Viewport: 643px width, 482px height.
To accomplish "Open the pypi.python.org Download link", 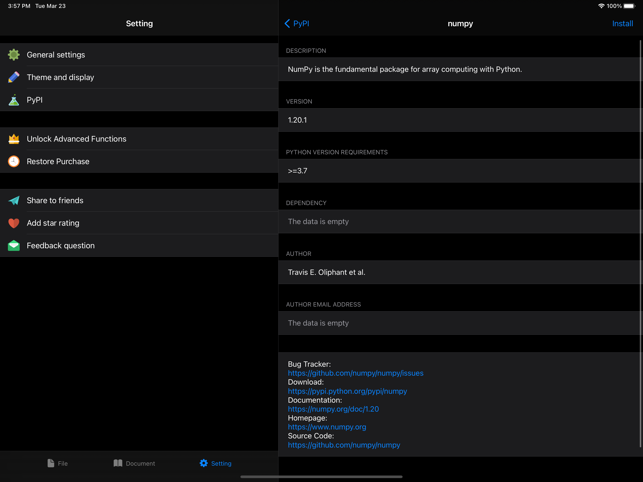I will 347,391.
